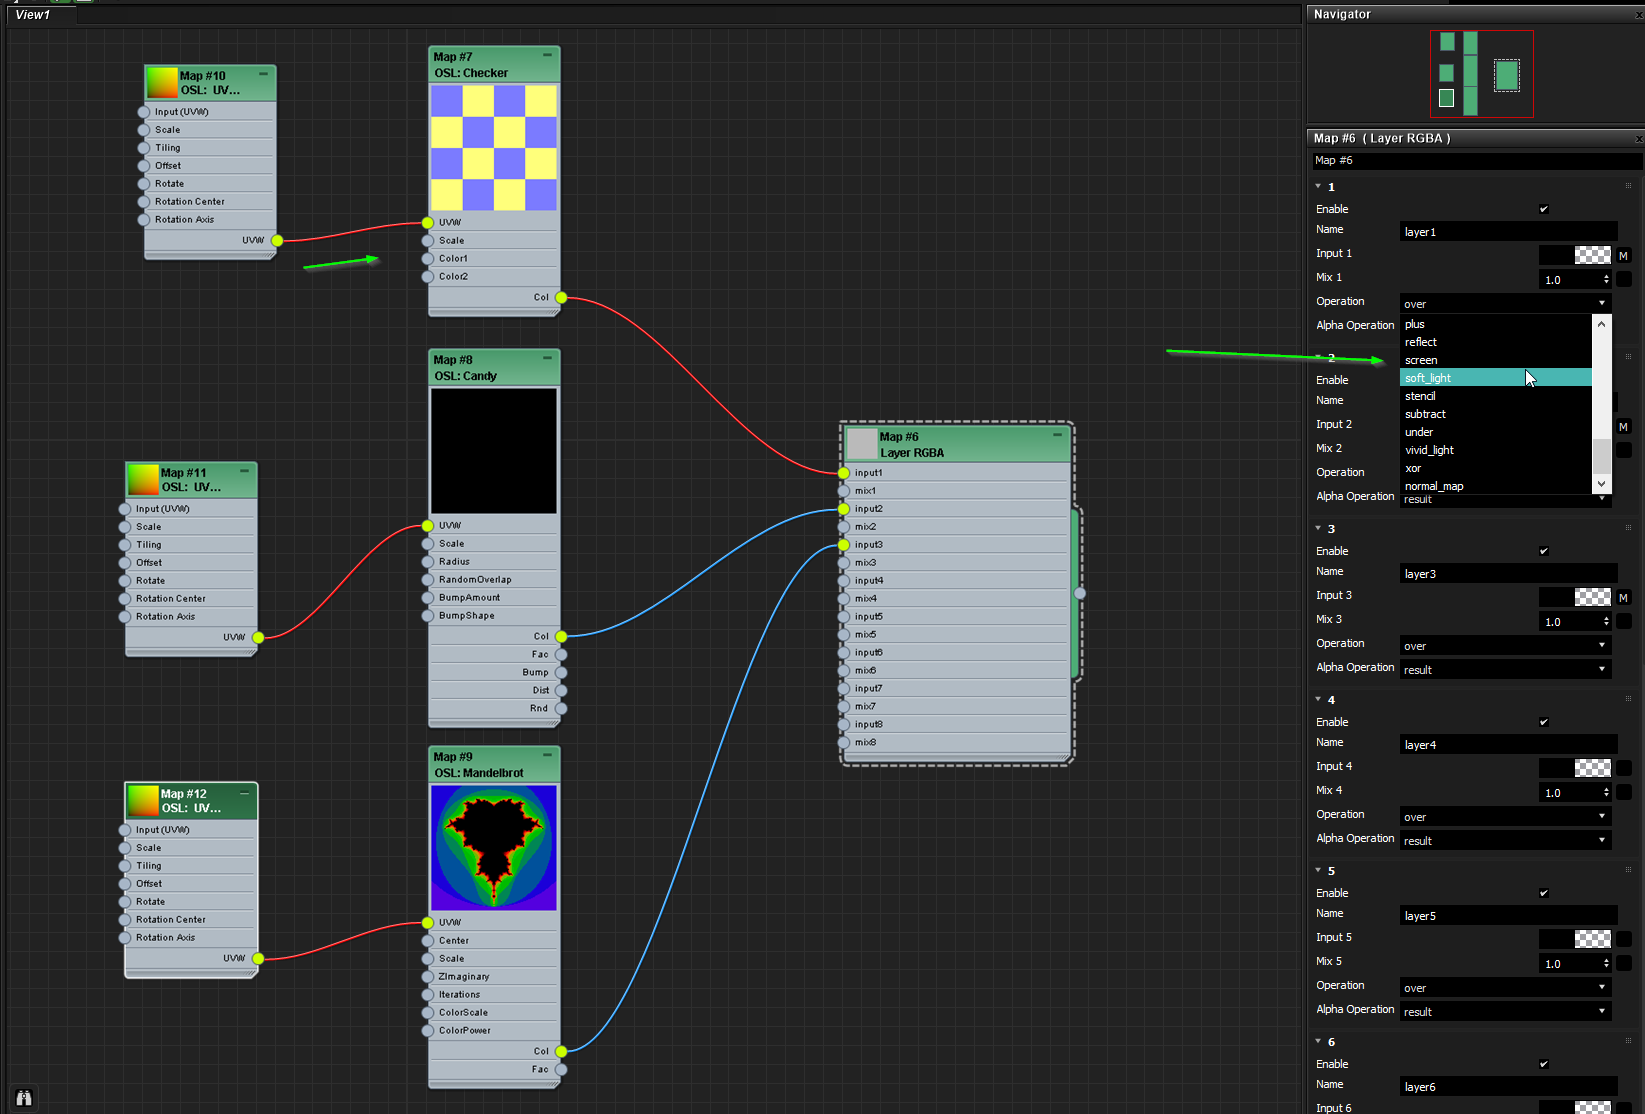Choose the screen operation option
Viewport: 1645px width, 1114px height.
[x=1496, y=359]
